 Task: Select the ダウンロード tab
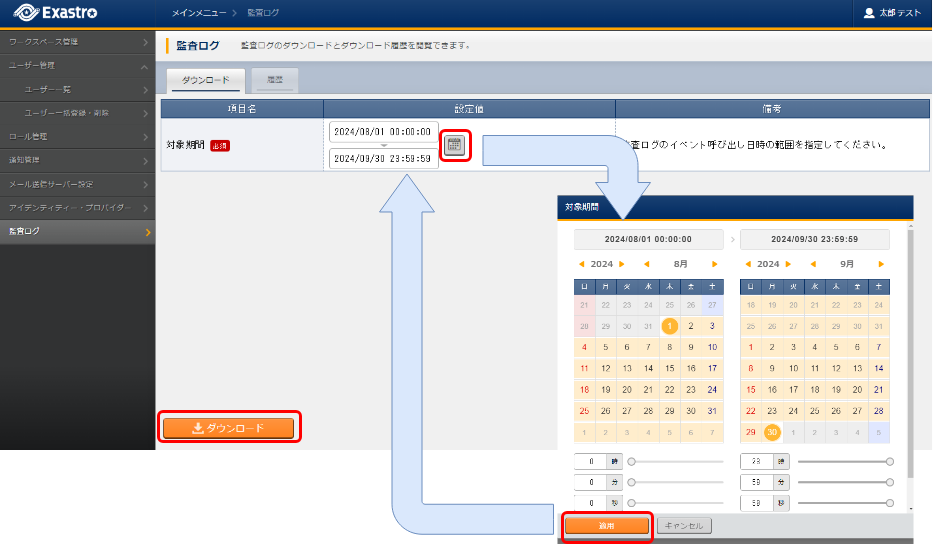pos(205,80)
